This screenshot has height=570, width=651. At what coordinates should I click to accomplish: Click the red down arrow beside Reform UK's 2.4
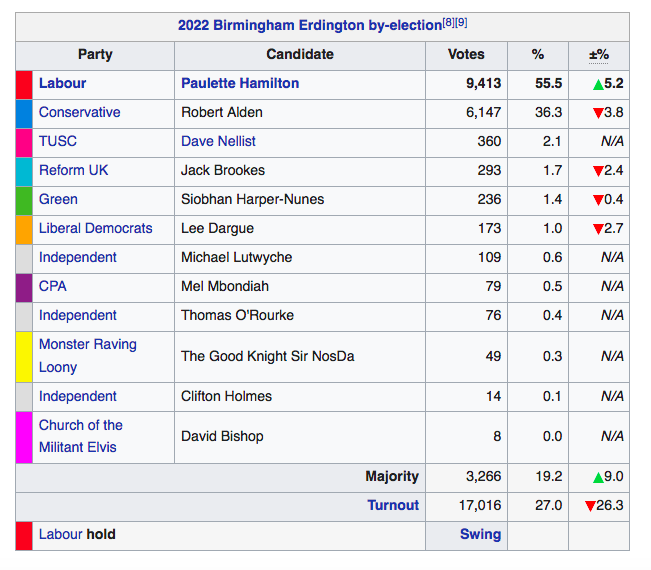(597, 171)
